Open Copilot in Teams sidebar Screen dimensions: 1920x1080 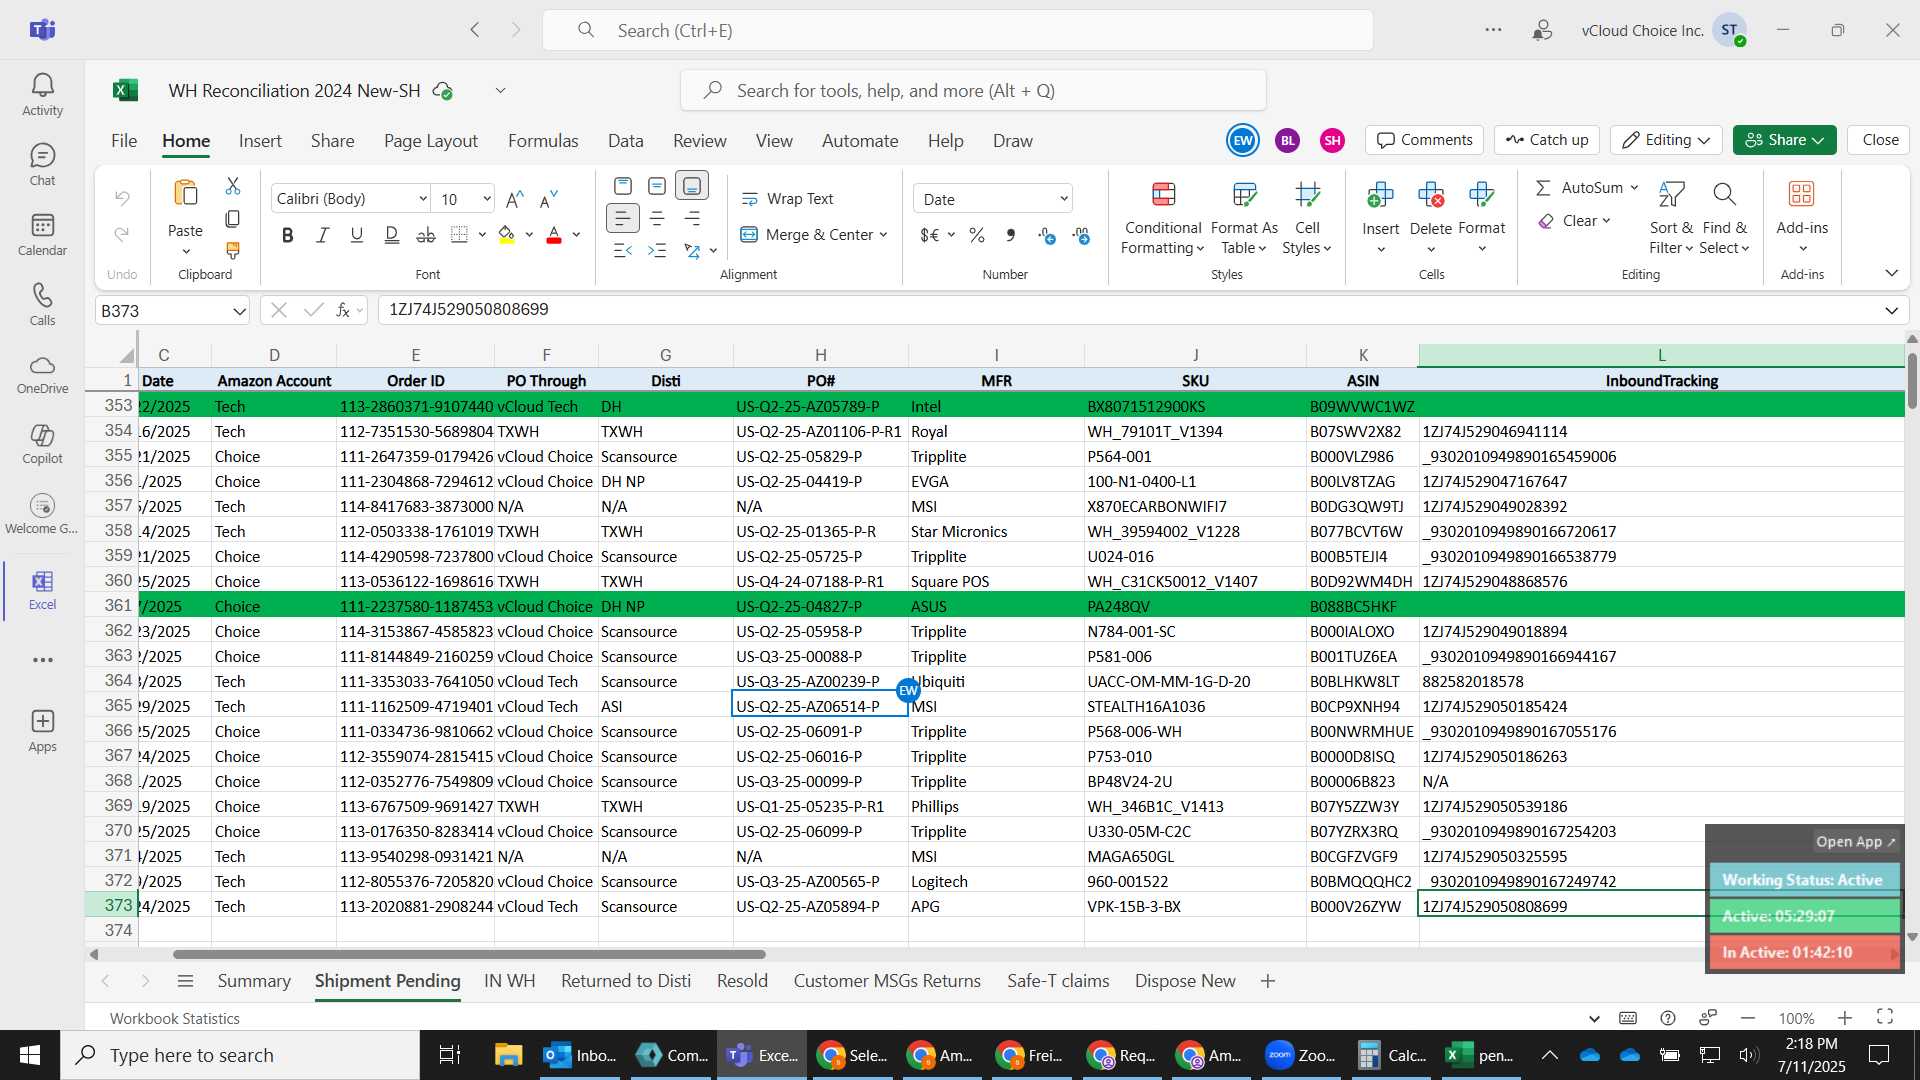click(42, 445)
